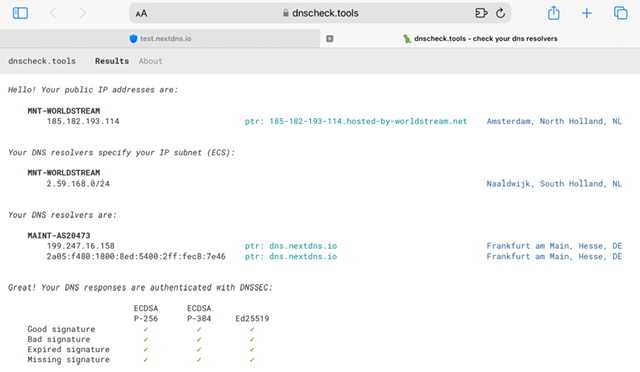The width and height of the screenshot is (640, 372).
Task: Click Bad signature checkmark under P-384
Action: (199, 339)
